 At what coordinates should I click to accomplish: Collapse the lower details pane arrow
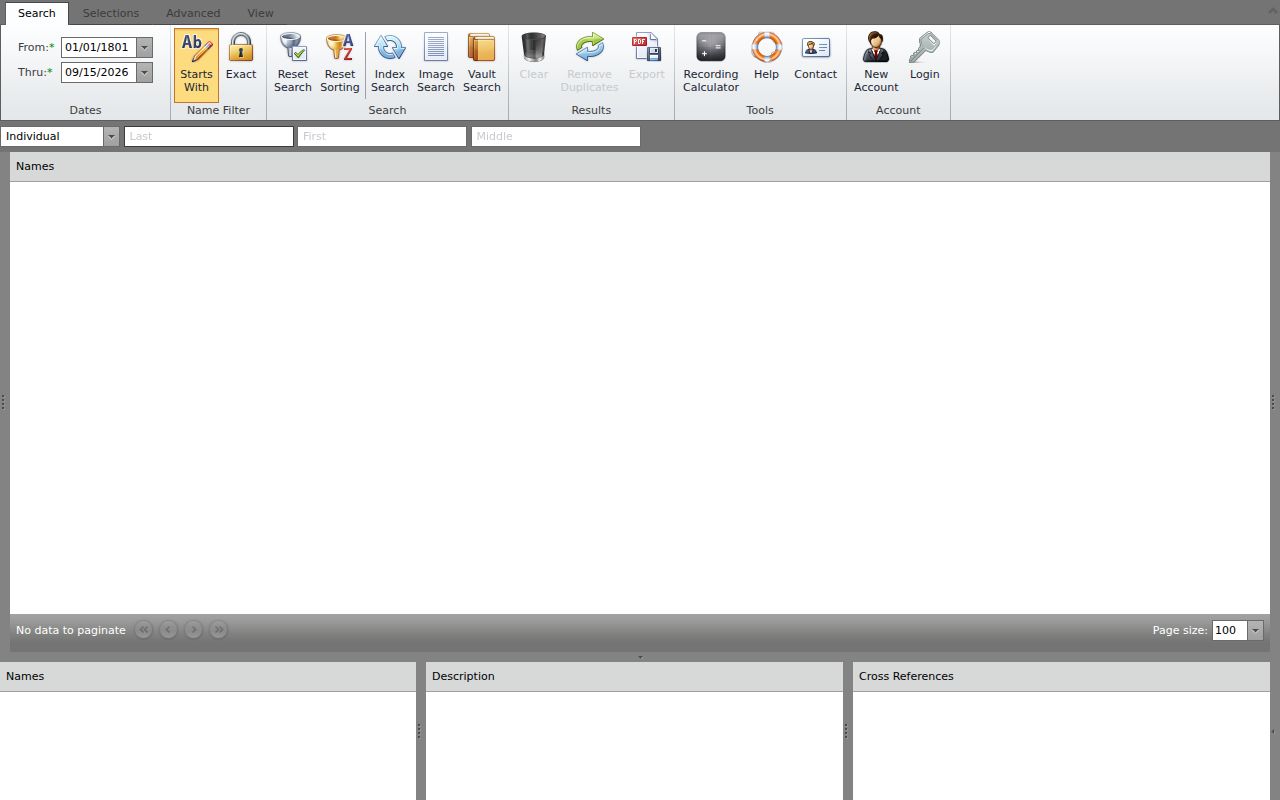point(640,657)
